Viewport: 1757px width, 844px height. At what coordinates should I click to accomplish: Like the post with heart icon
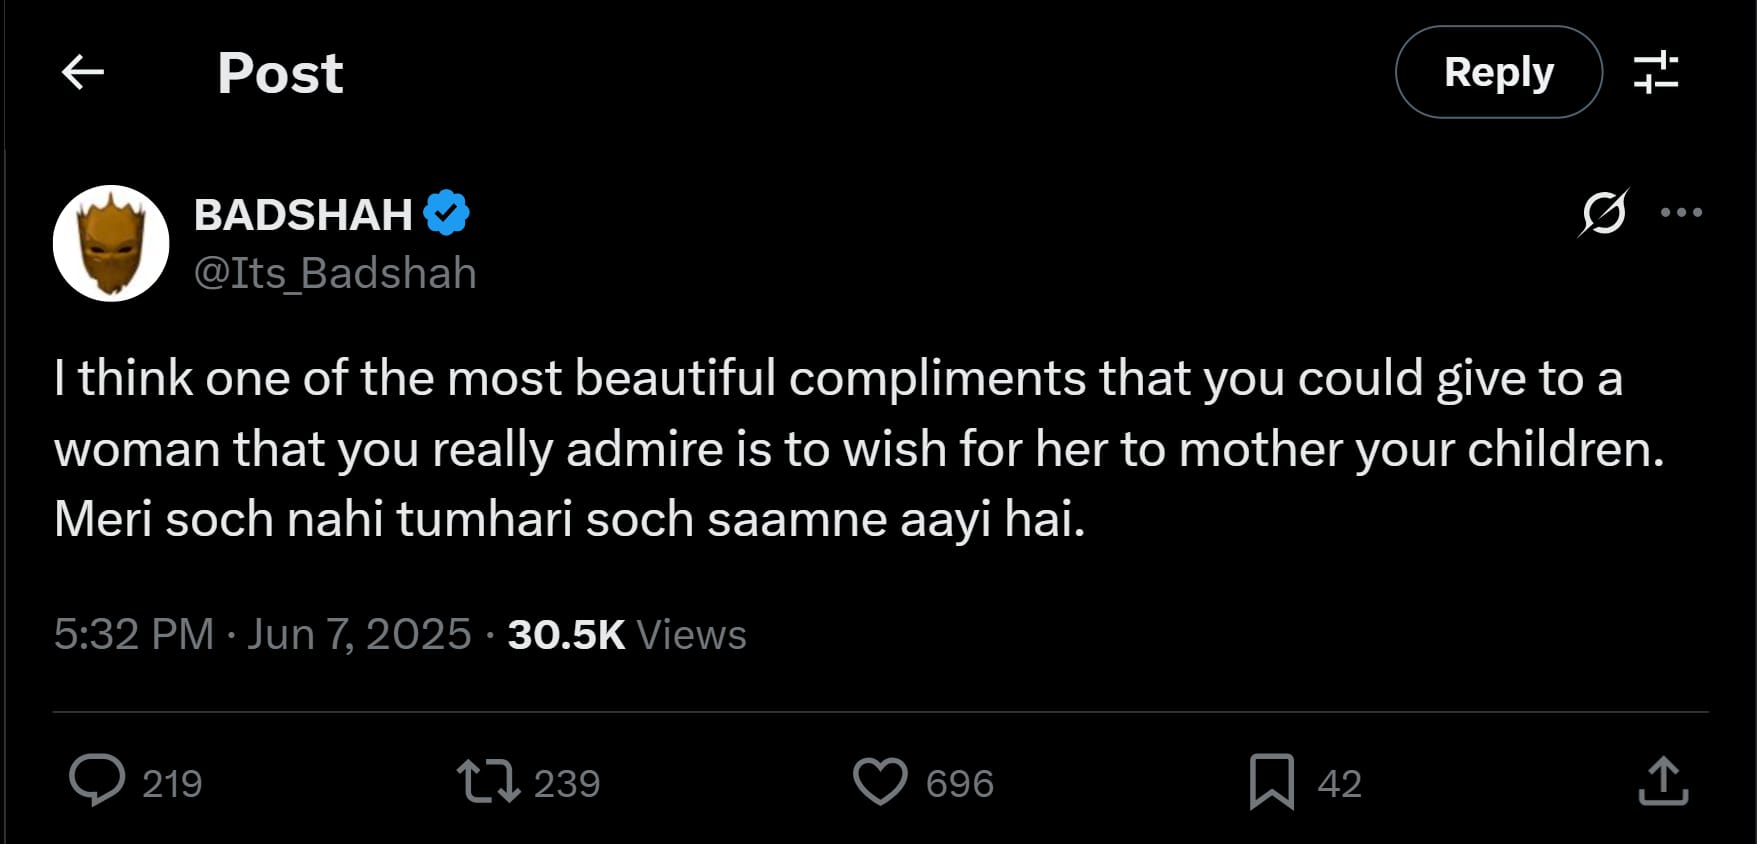click(880, 782)
